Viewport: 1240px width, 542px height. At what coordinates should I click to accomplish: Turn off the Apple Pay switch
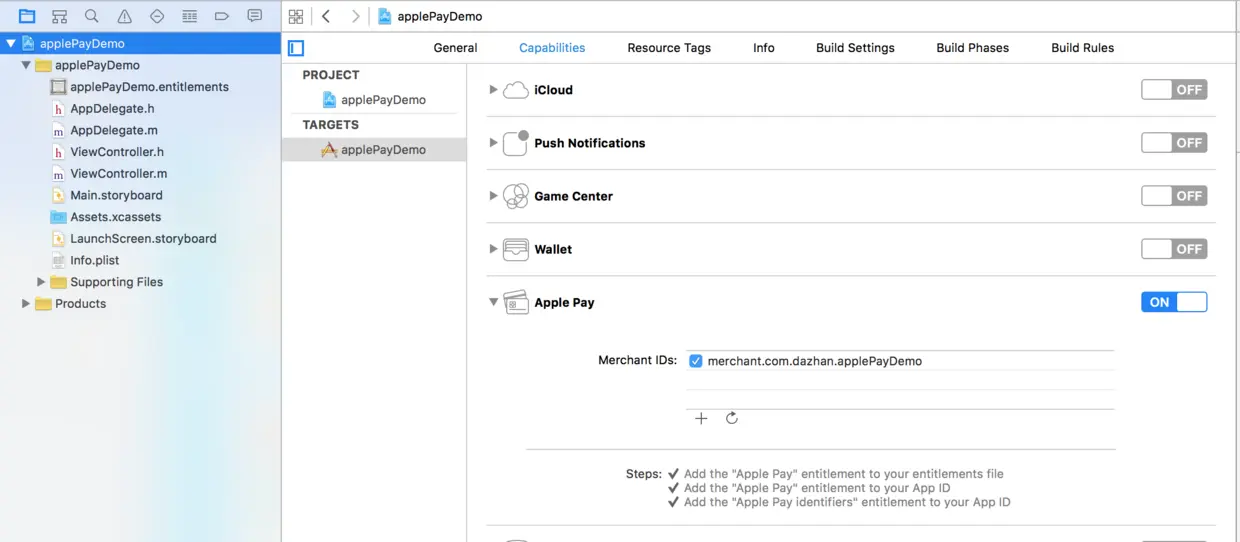point(1174,302)
